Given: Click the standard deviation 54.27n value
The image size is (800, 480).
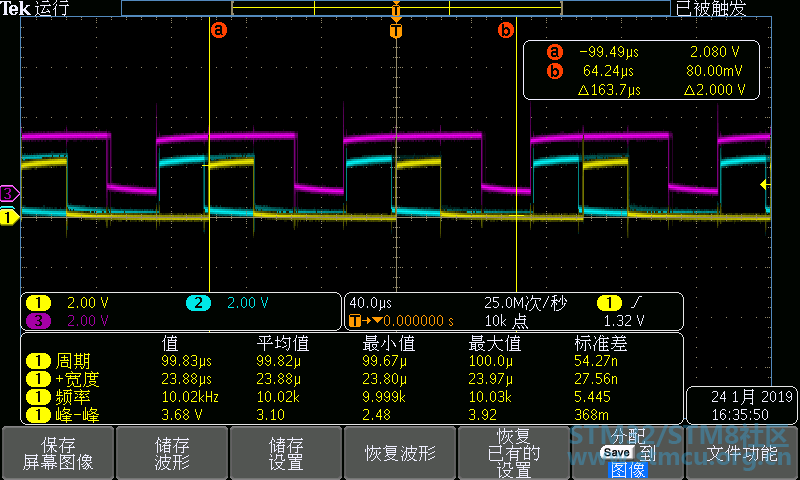Looking at the screenshot, I should click(596, 361).
